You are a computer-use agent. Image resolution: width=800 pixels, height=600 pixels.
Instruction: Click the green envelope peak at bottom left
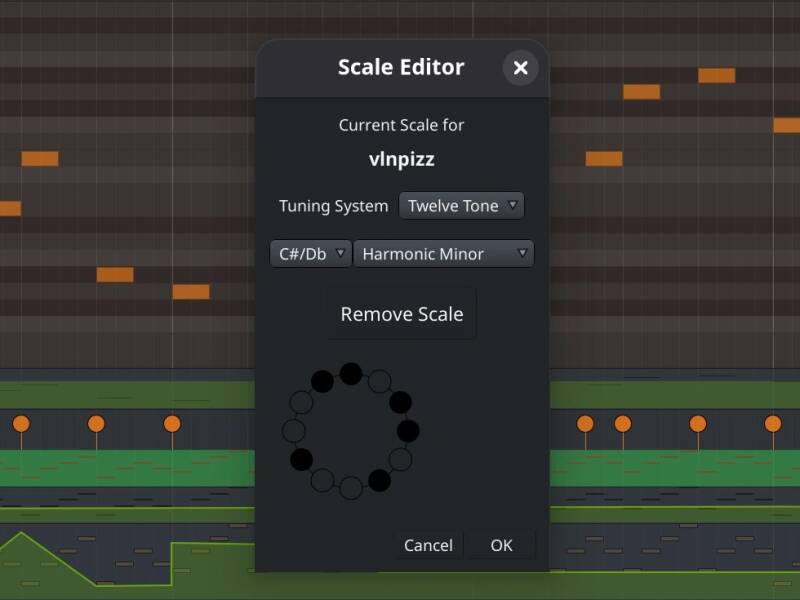coord(21,533)
